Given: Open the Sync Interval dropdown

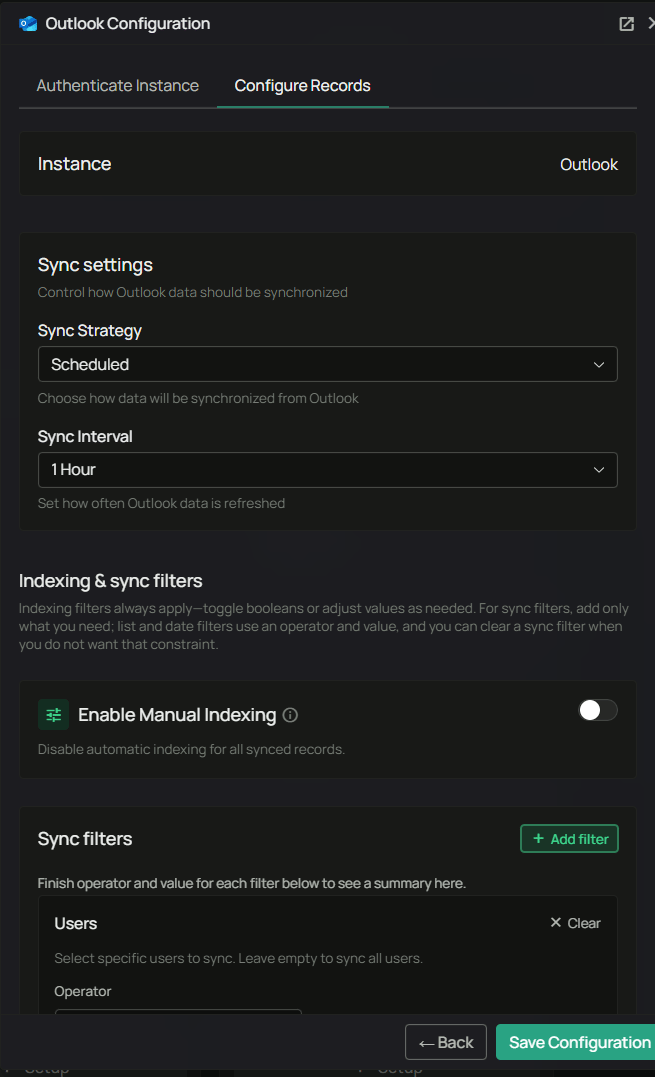Looking at the screenshot, I should (x=328, y=470).
